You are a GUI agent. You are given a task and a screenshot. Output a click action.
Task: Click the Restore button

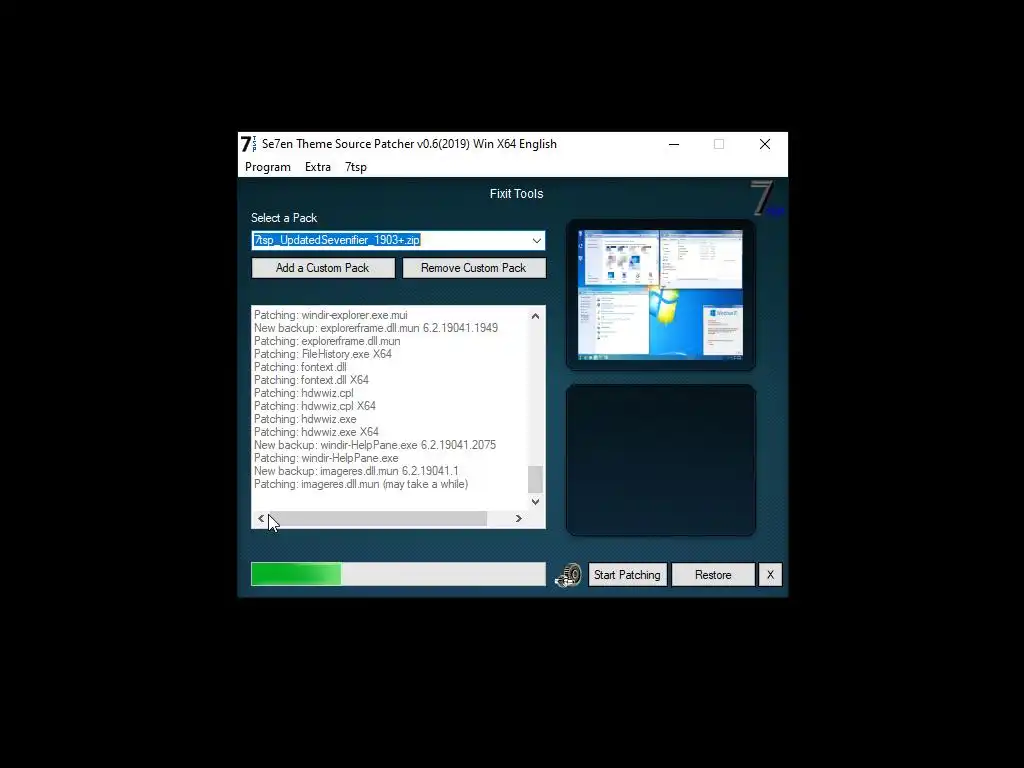pos(713,575)
